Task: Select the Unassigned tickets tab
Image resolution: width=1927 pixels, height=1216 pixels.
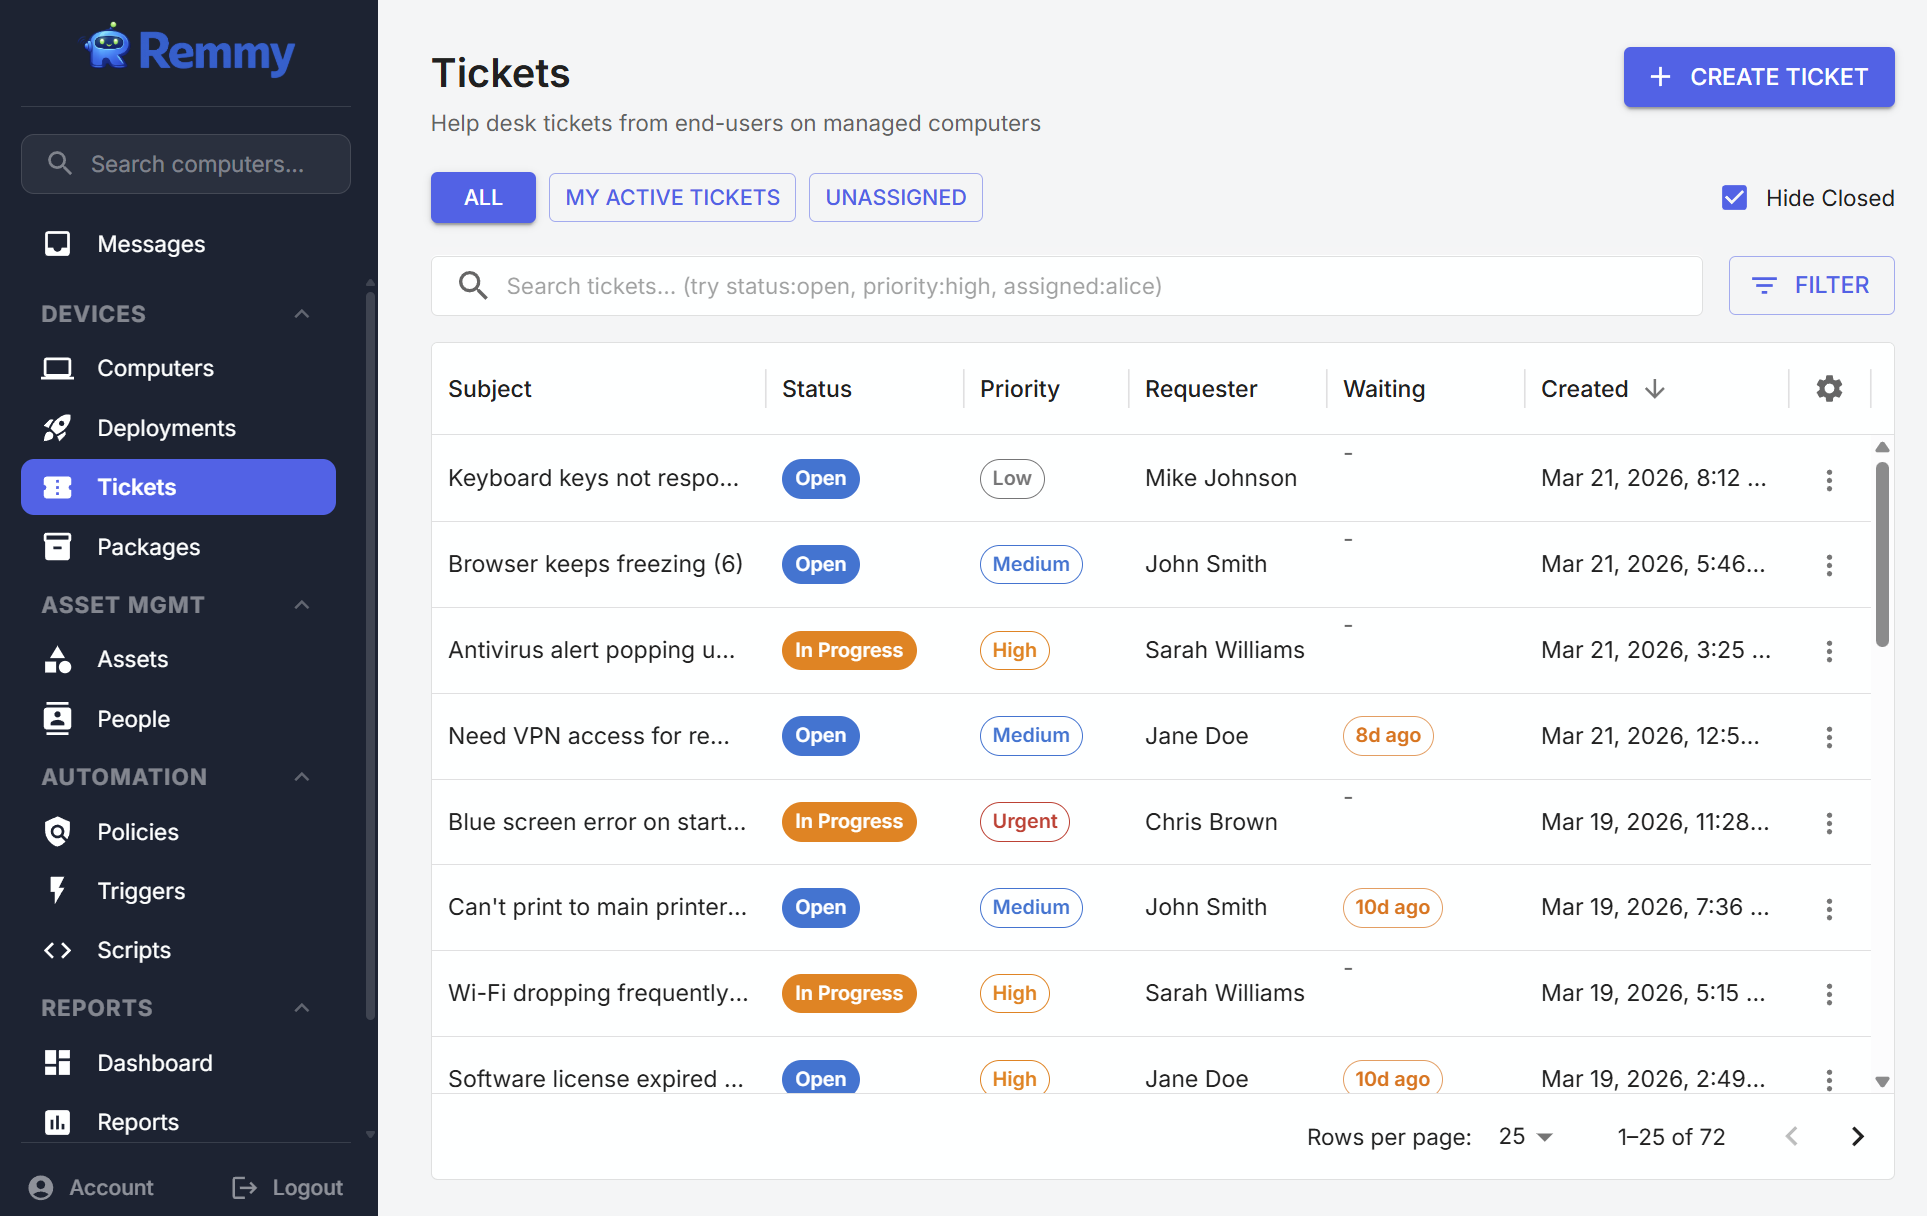Action: coord(895,198)
